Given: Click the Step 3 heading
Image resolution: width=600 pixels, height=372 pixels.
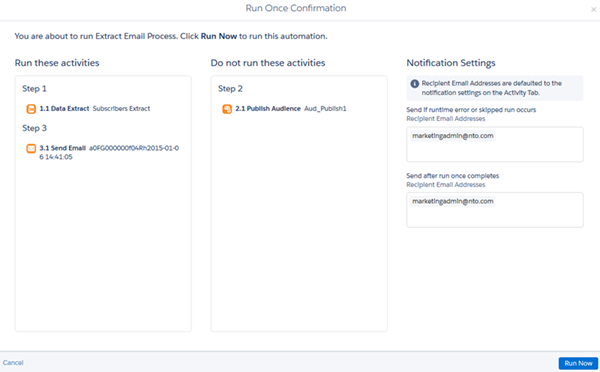Looking at the screenshot, I should point(34,128).
